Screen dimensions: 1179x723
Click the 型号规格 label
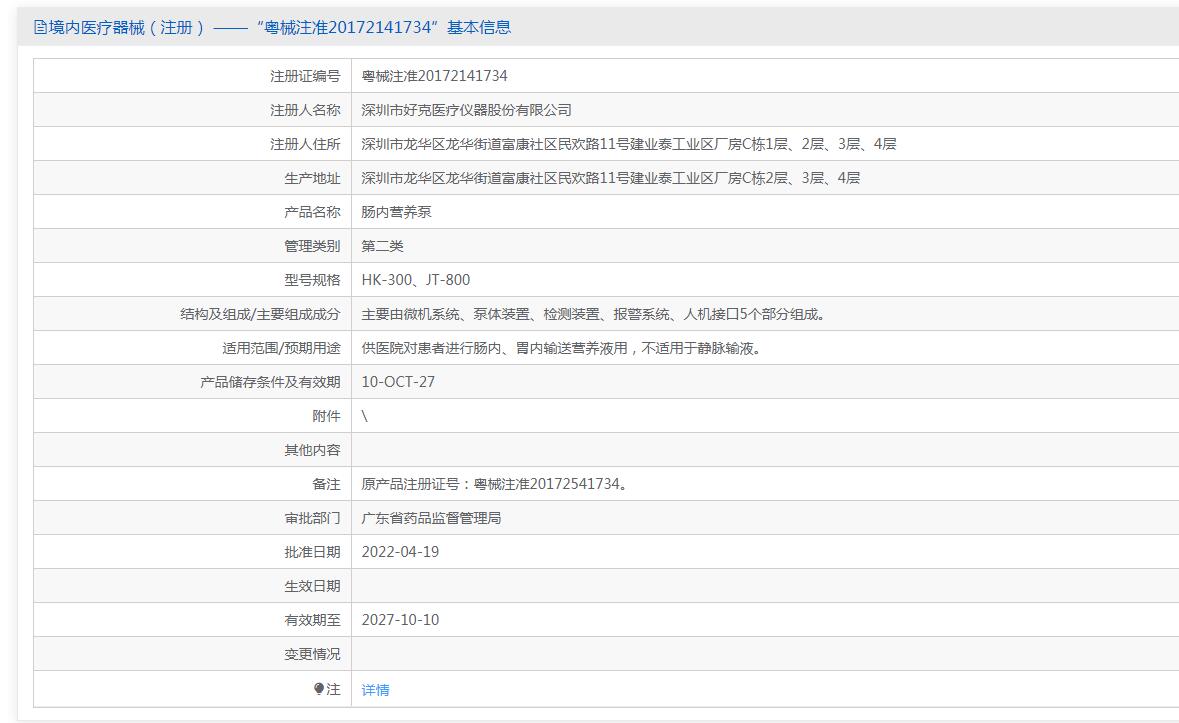point(312,280)
